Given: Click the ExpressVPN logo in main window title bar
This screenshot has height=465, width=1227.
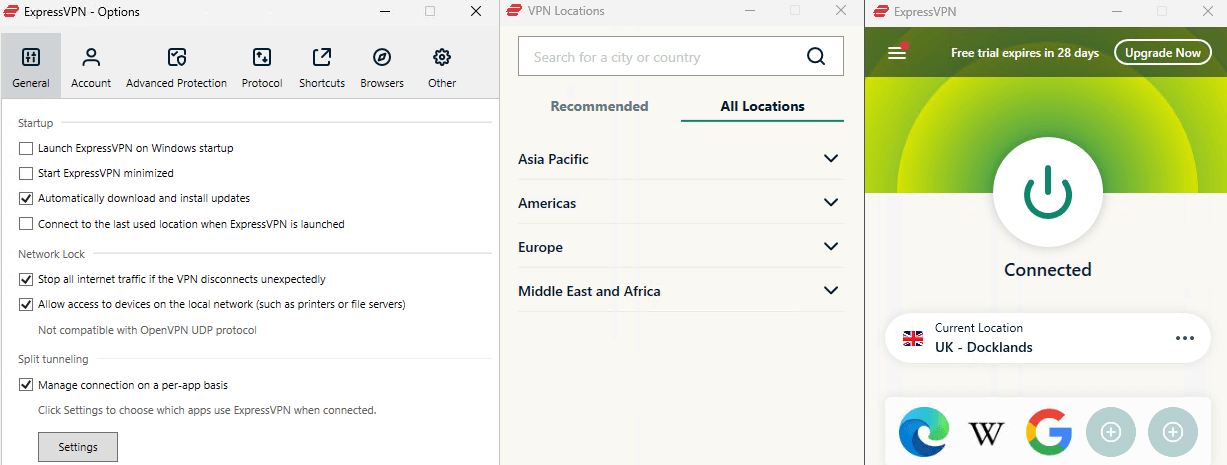Looking at the screenshot, I should click(x=881, y=11).
